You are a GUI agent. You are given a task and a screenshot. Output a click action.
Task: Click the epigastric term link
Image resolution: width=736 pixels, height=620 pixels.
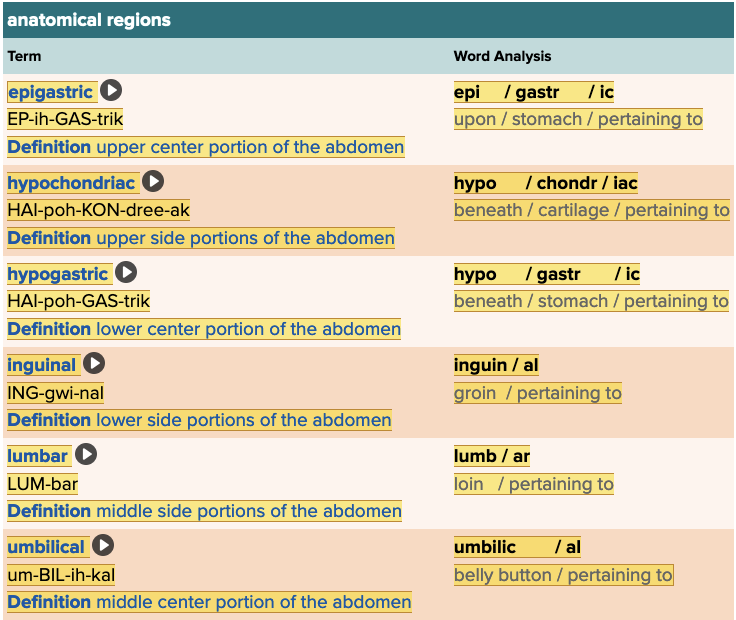50,92
